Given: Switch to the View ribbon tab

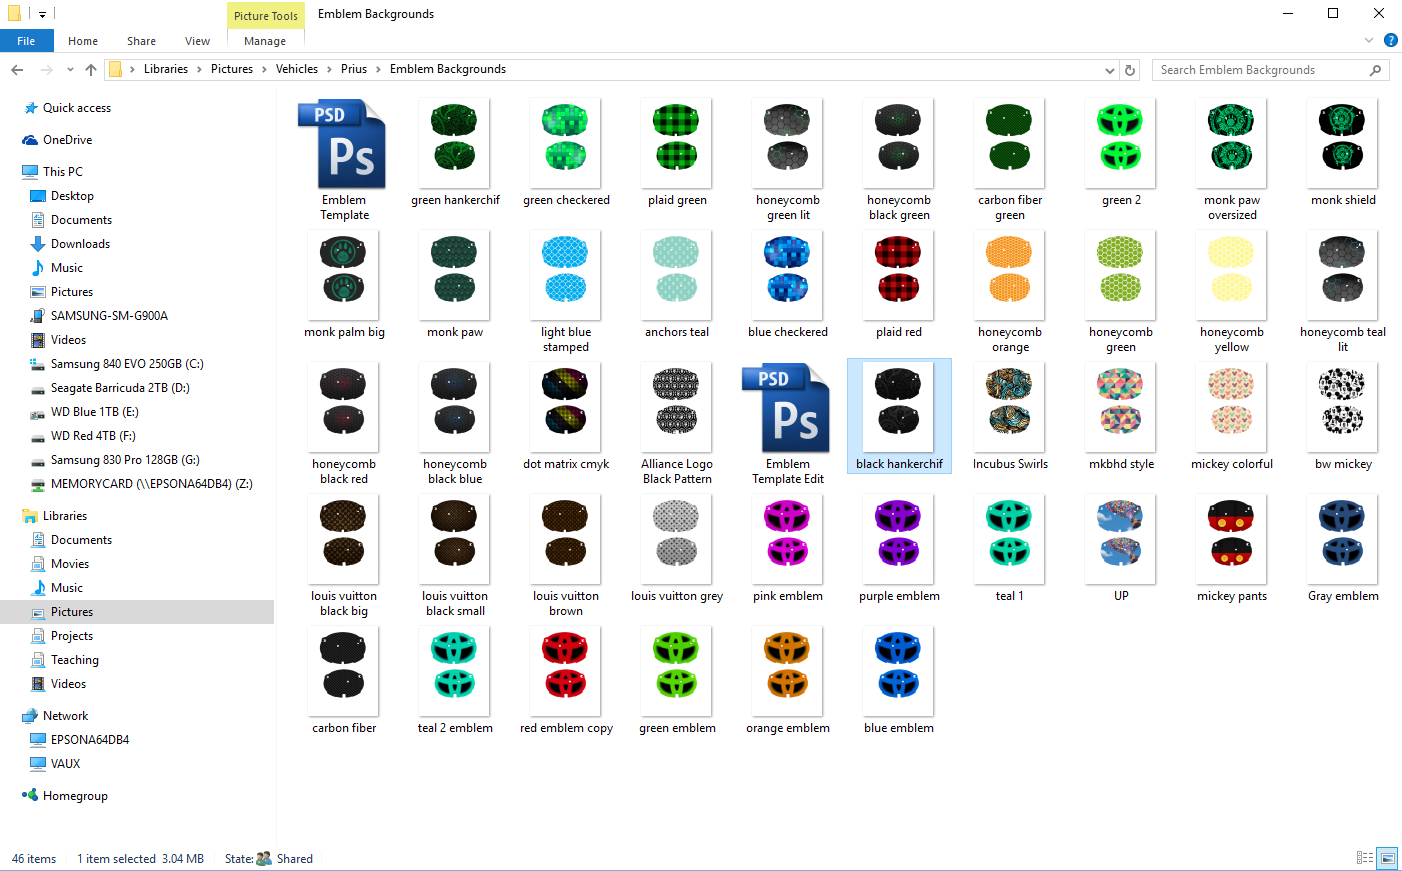Looking at the screenshot, I should 197,41.
